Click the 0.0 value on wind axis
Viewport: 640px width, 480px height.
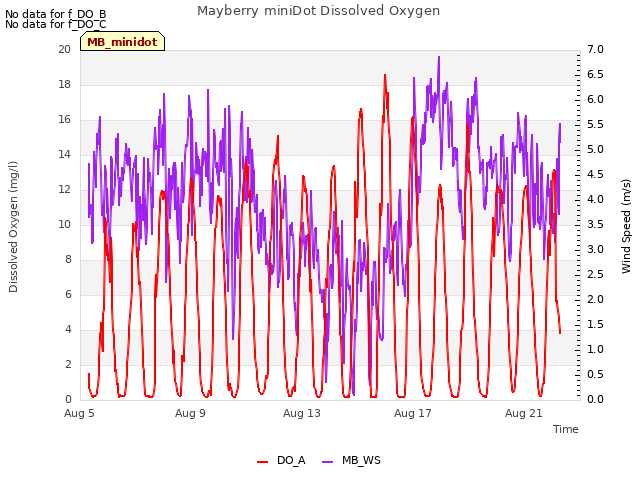(x=595, y=399)
